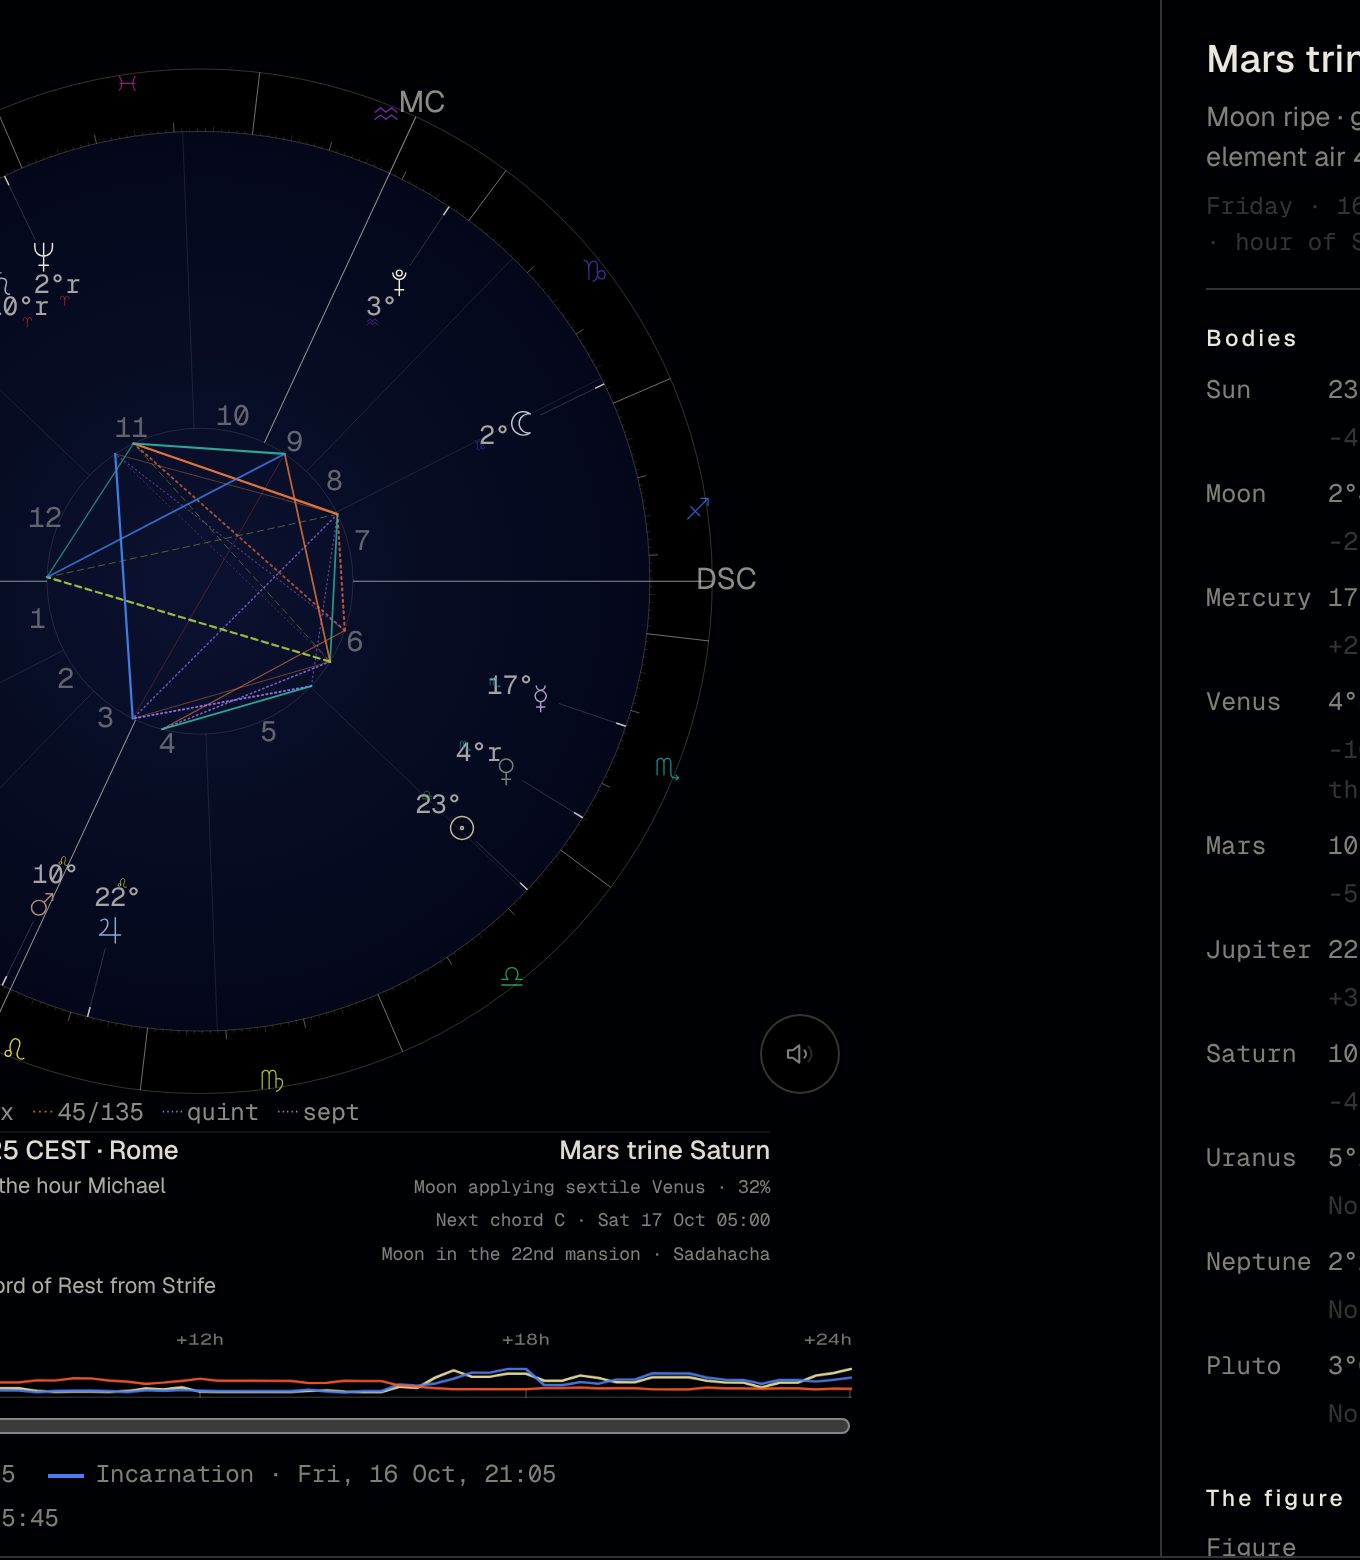Click house number 7 in the chart
This screenshot has width=1360, height=1560.
coord(362,541)
